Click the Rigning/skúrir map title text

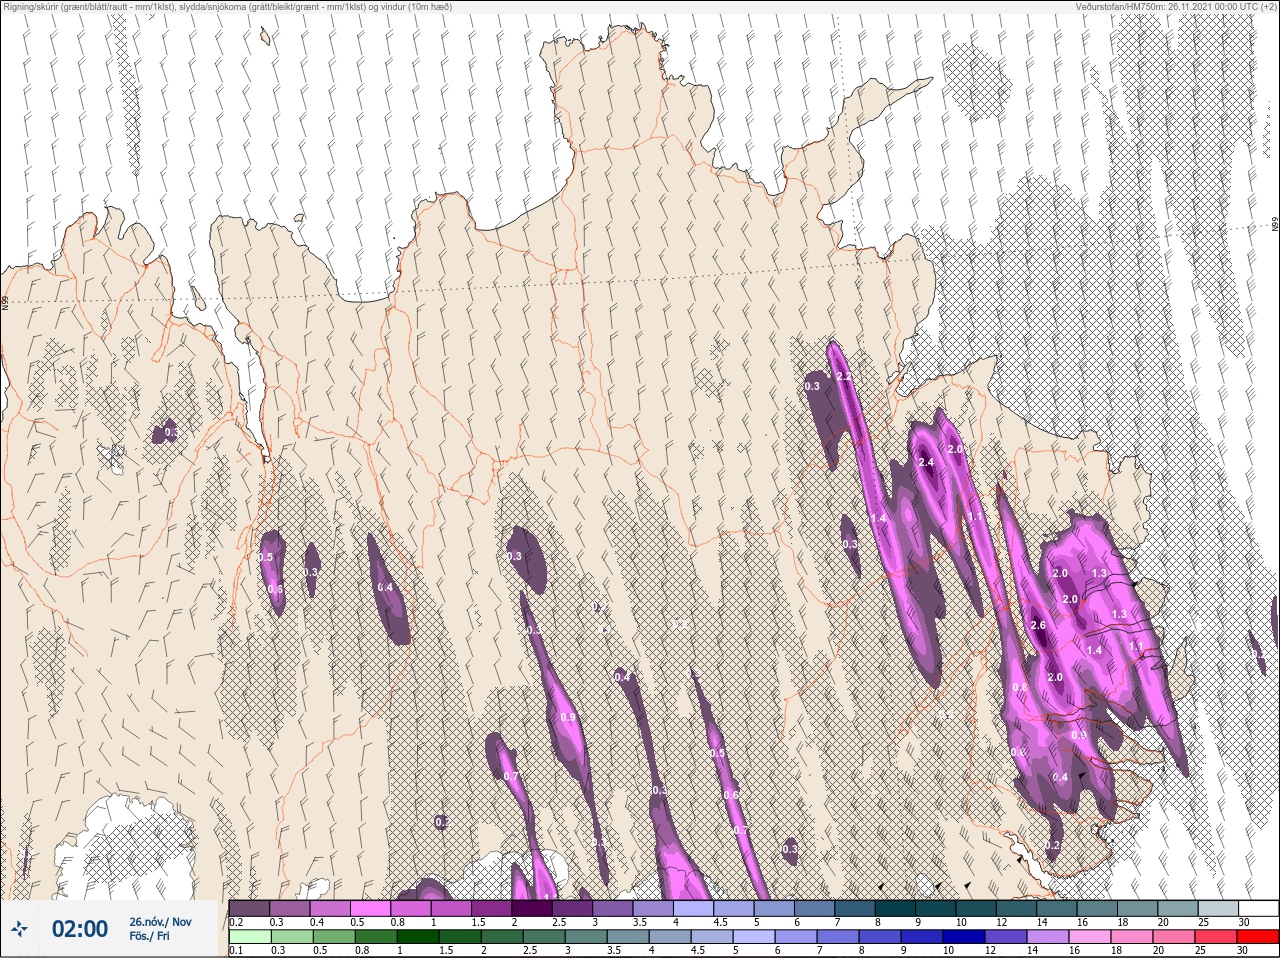[x=227, y=7]
